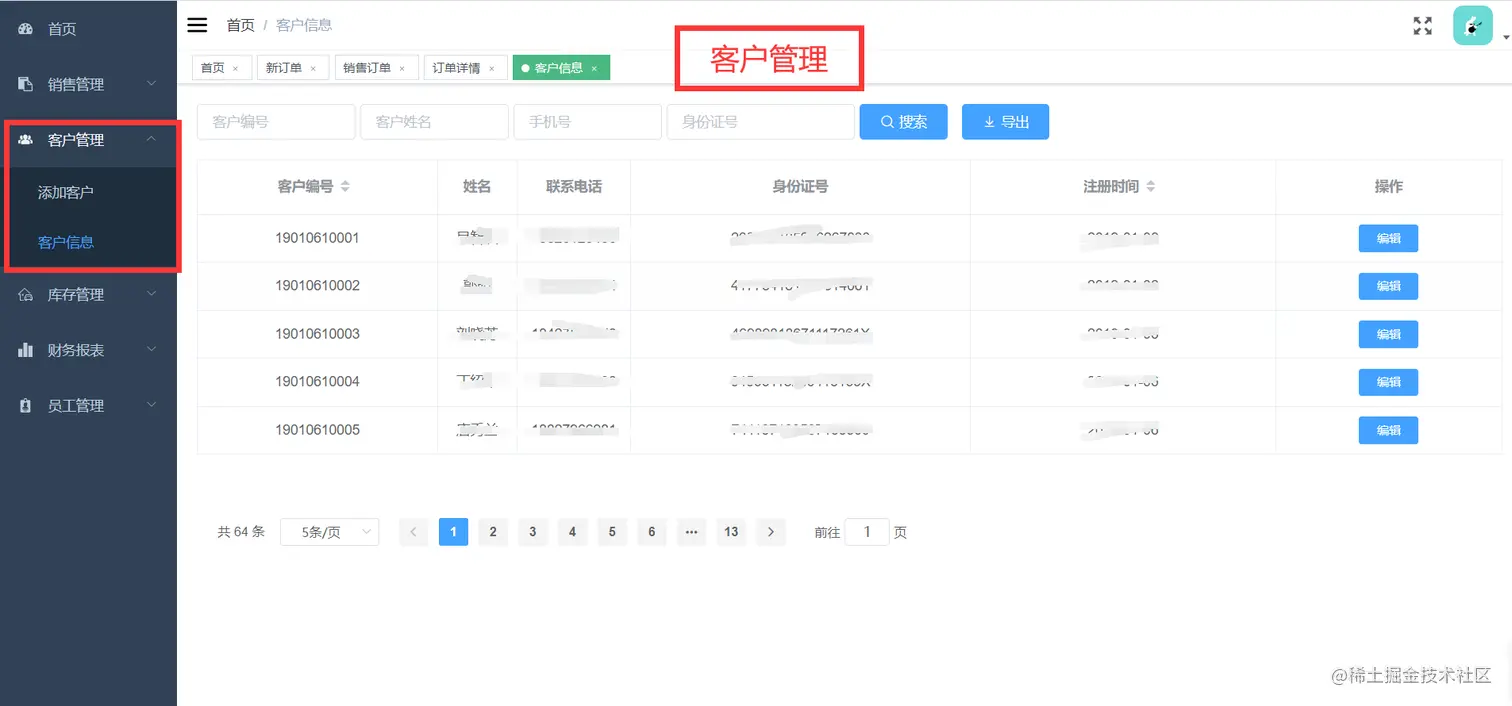Go to page 5

click(612, 532)
